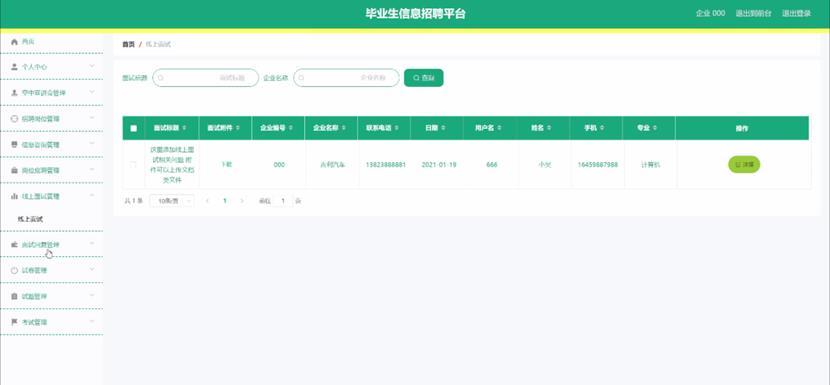The height and width of the screenshot is (385, 830).
Task: Check the select-all checkbox in the table header
Action: pyautogui.click(x=133, y=128)
